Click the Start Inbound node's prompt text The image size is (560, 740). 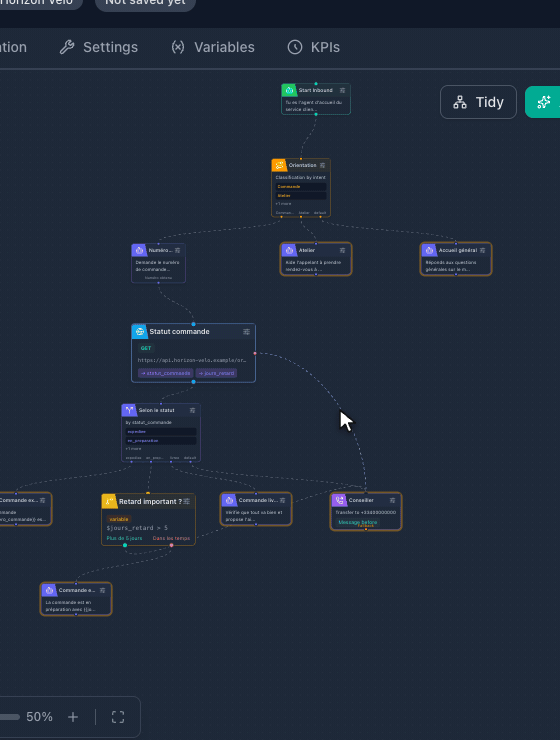tap(314, 106)
